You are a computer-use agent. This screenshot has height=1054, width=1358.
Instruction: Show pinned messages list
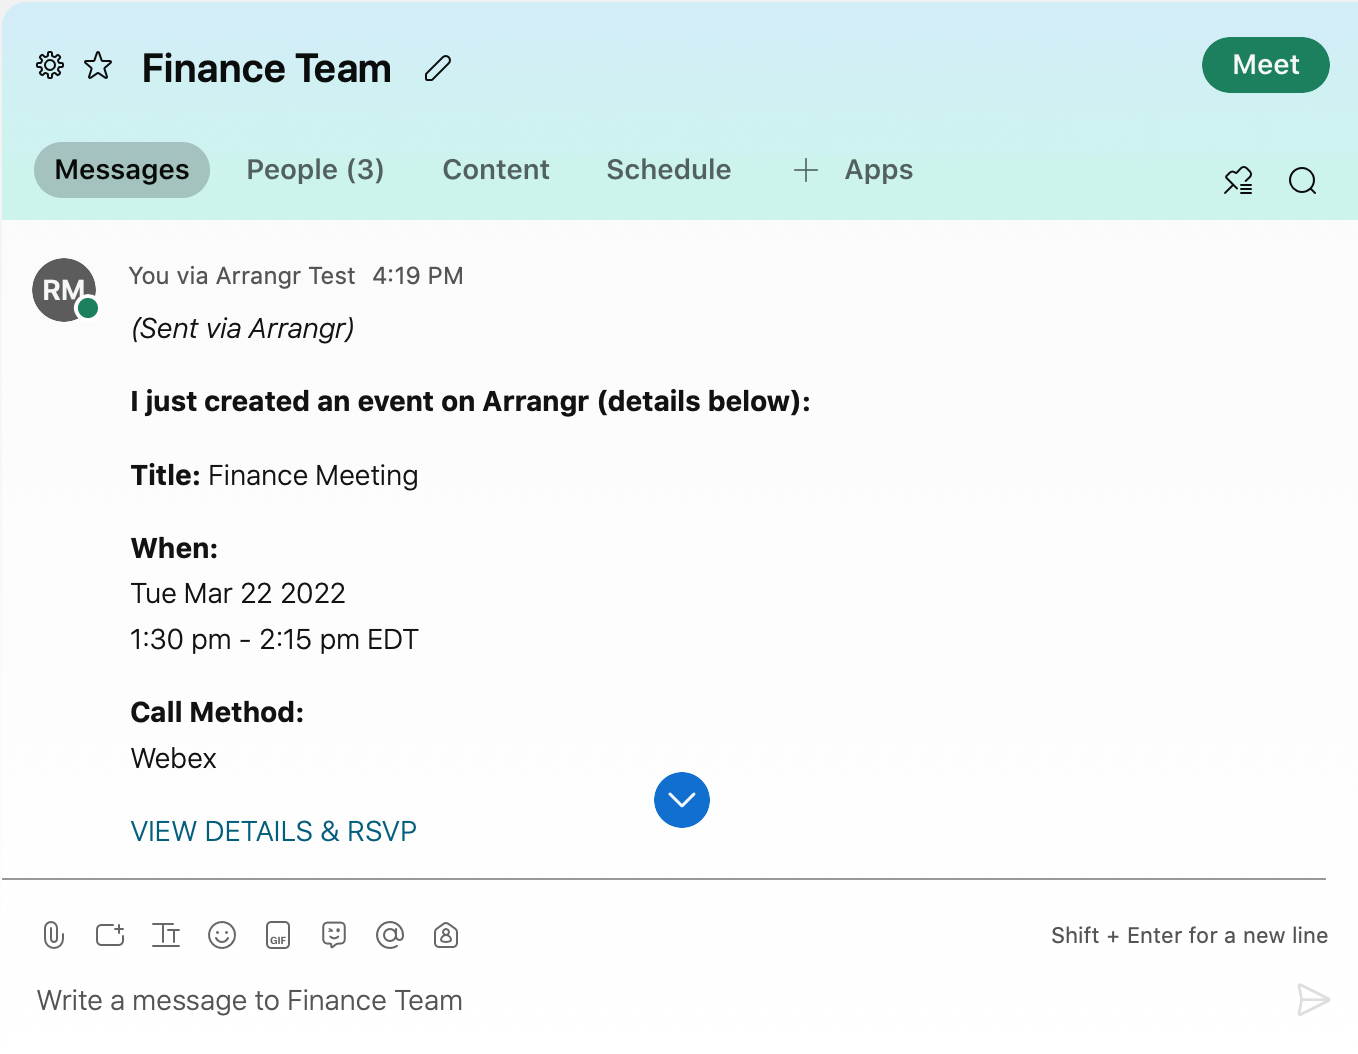(1238, 181)
